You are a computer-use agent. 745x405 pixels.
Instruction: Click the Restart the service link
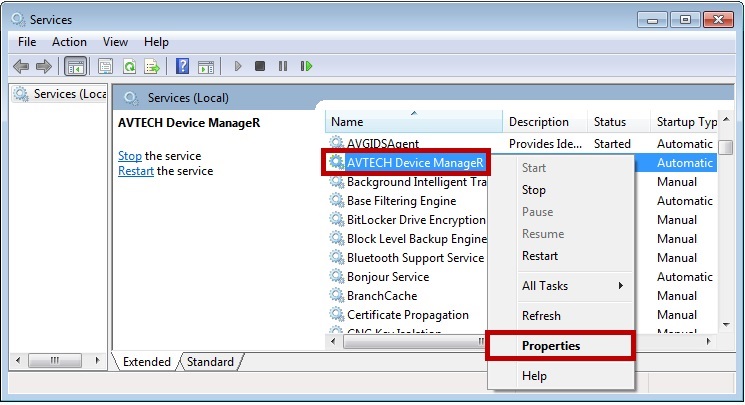click(x=135, y=171)
